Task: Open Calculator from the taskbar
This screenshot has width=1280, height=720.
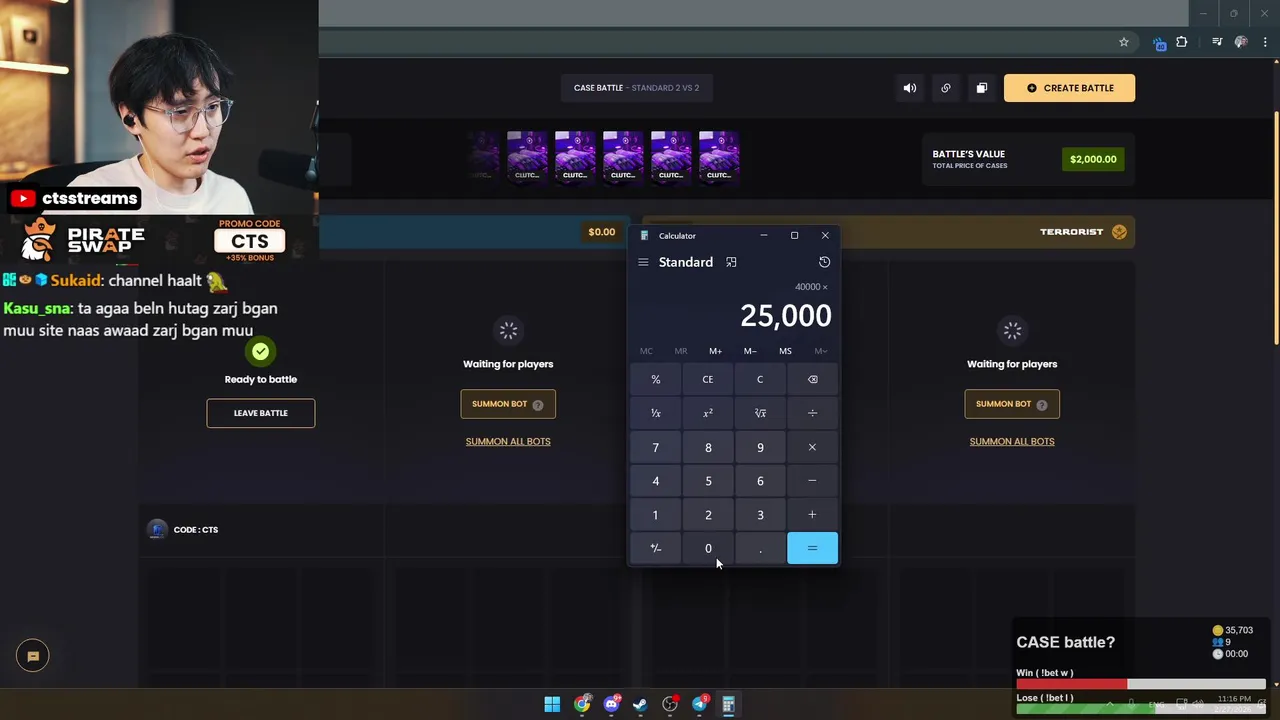Action: click(x=728, y=704)
